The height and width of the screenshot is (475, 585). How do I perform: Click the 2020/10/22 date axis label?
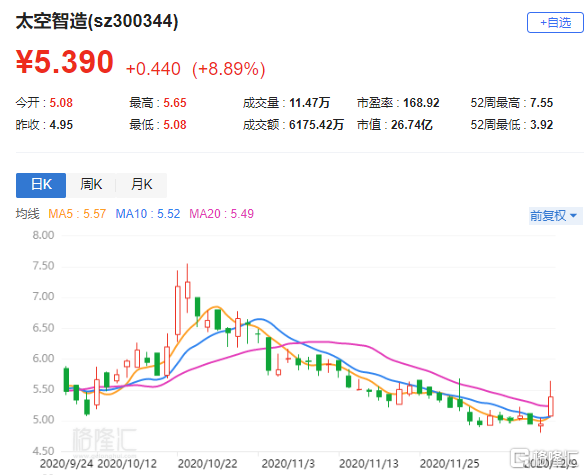pyautogui.click(x=207, y=464)
